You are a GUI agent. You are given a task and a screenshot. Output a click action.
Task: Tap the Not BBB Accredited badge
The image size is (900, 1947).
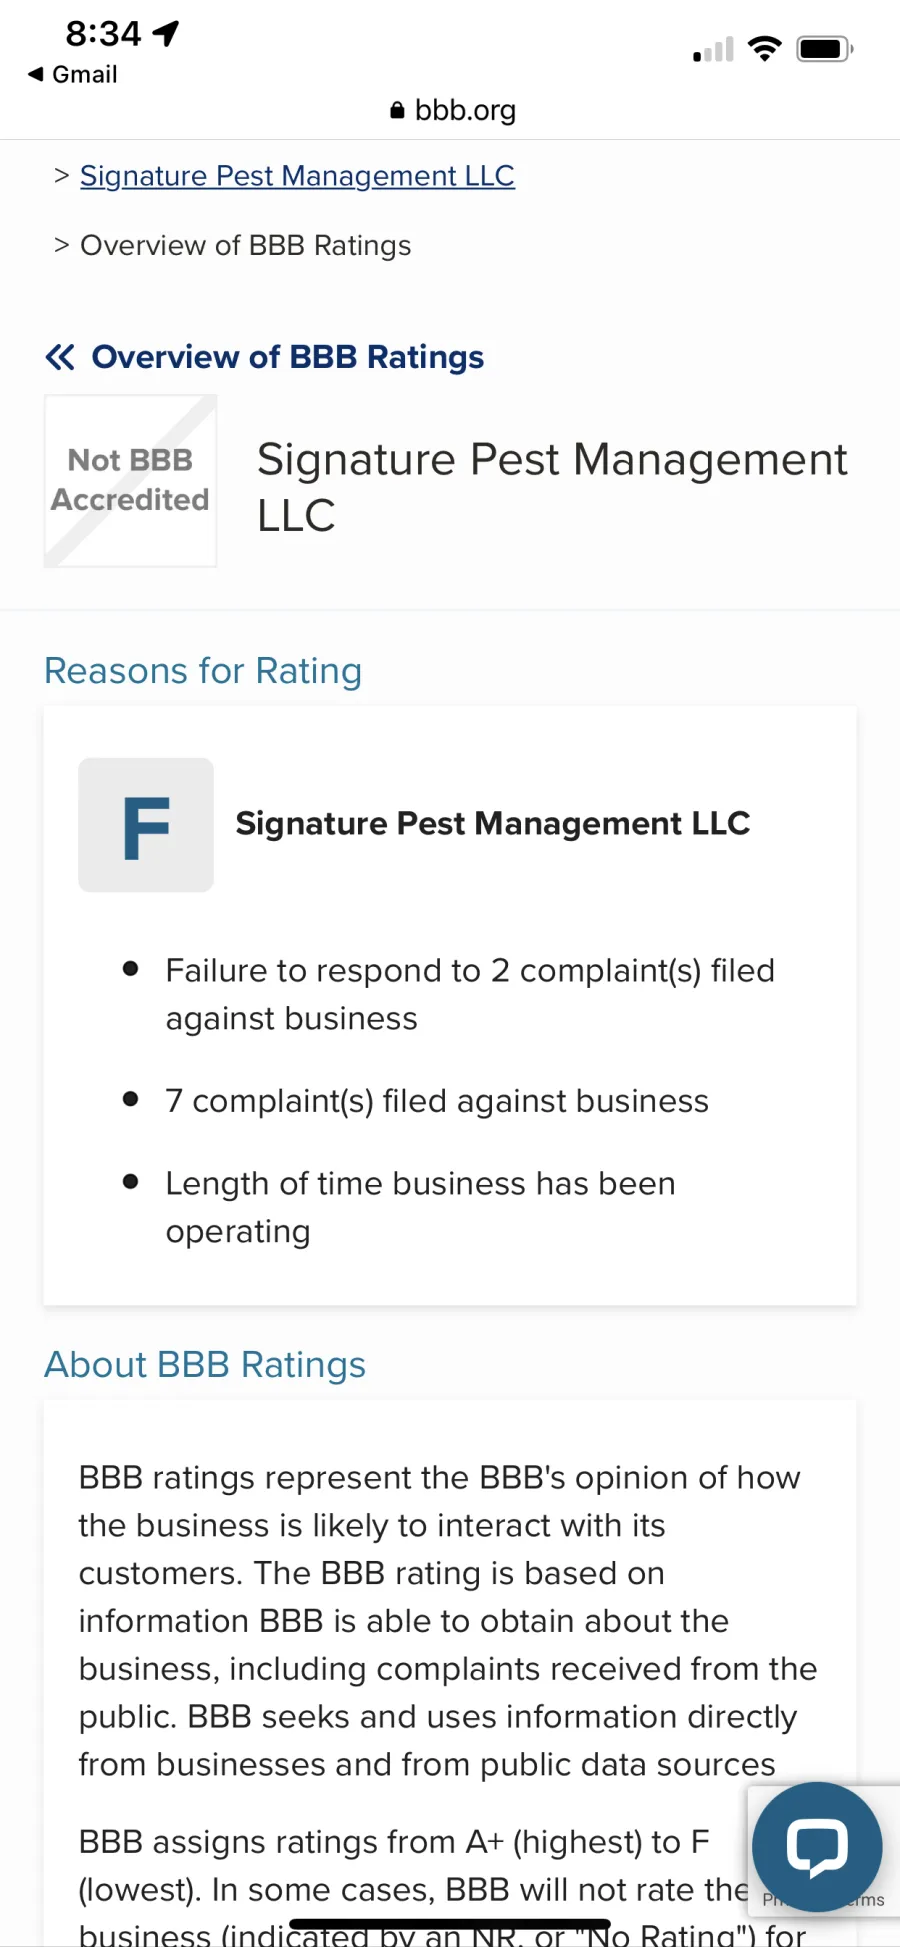click(130, 481)
